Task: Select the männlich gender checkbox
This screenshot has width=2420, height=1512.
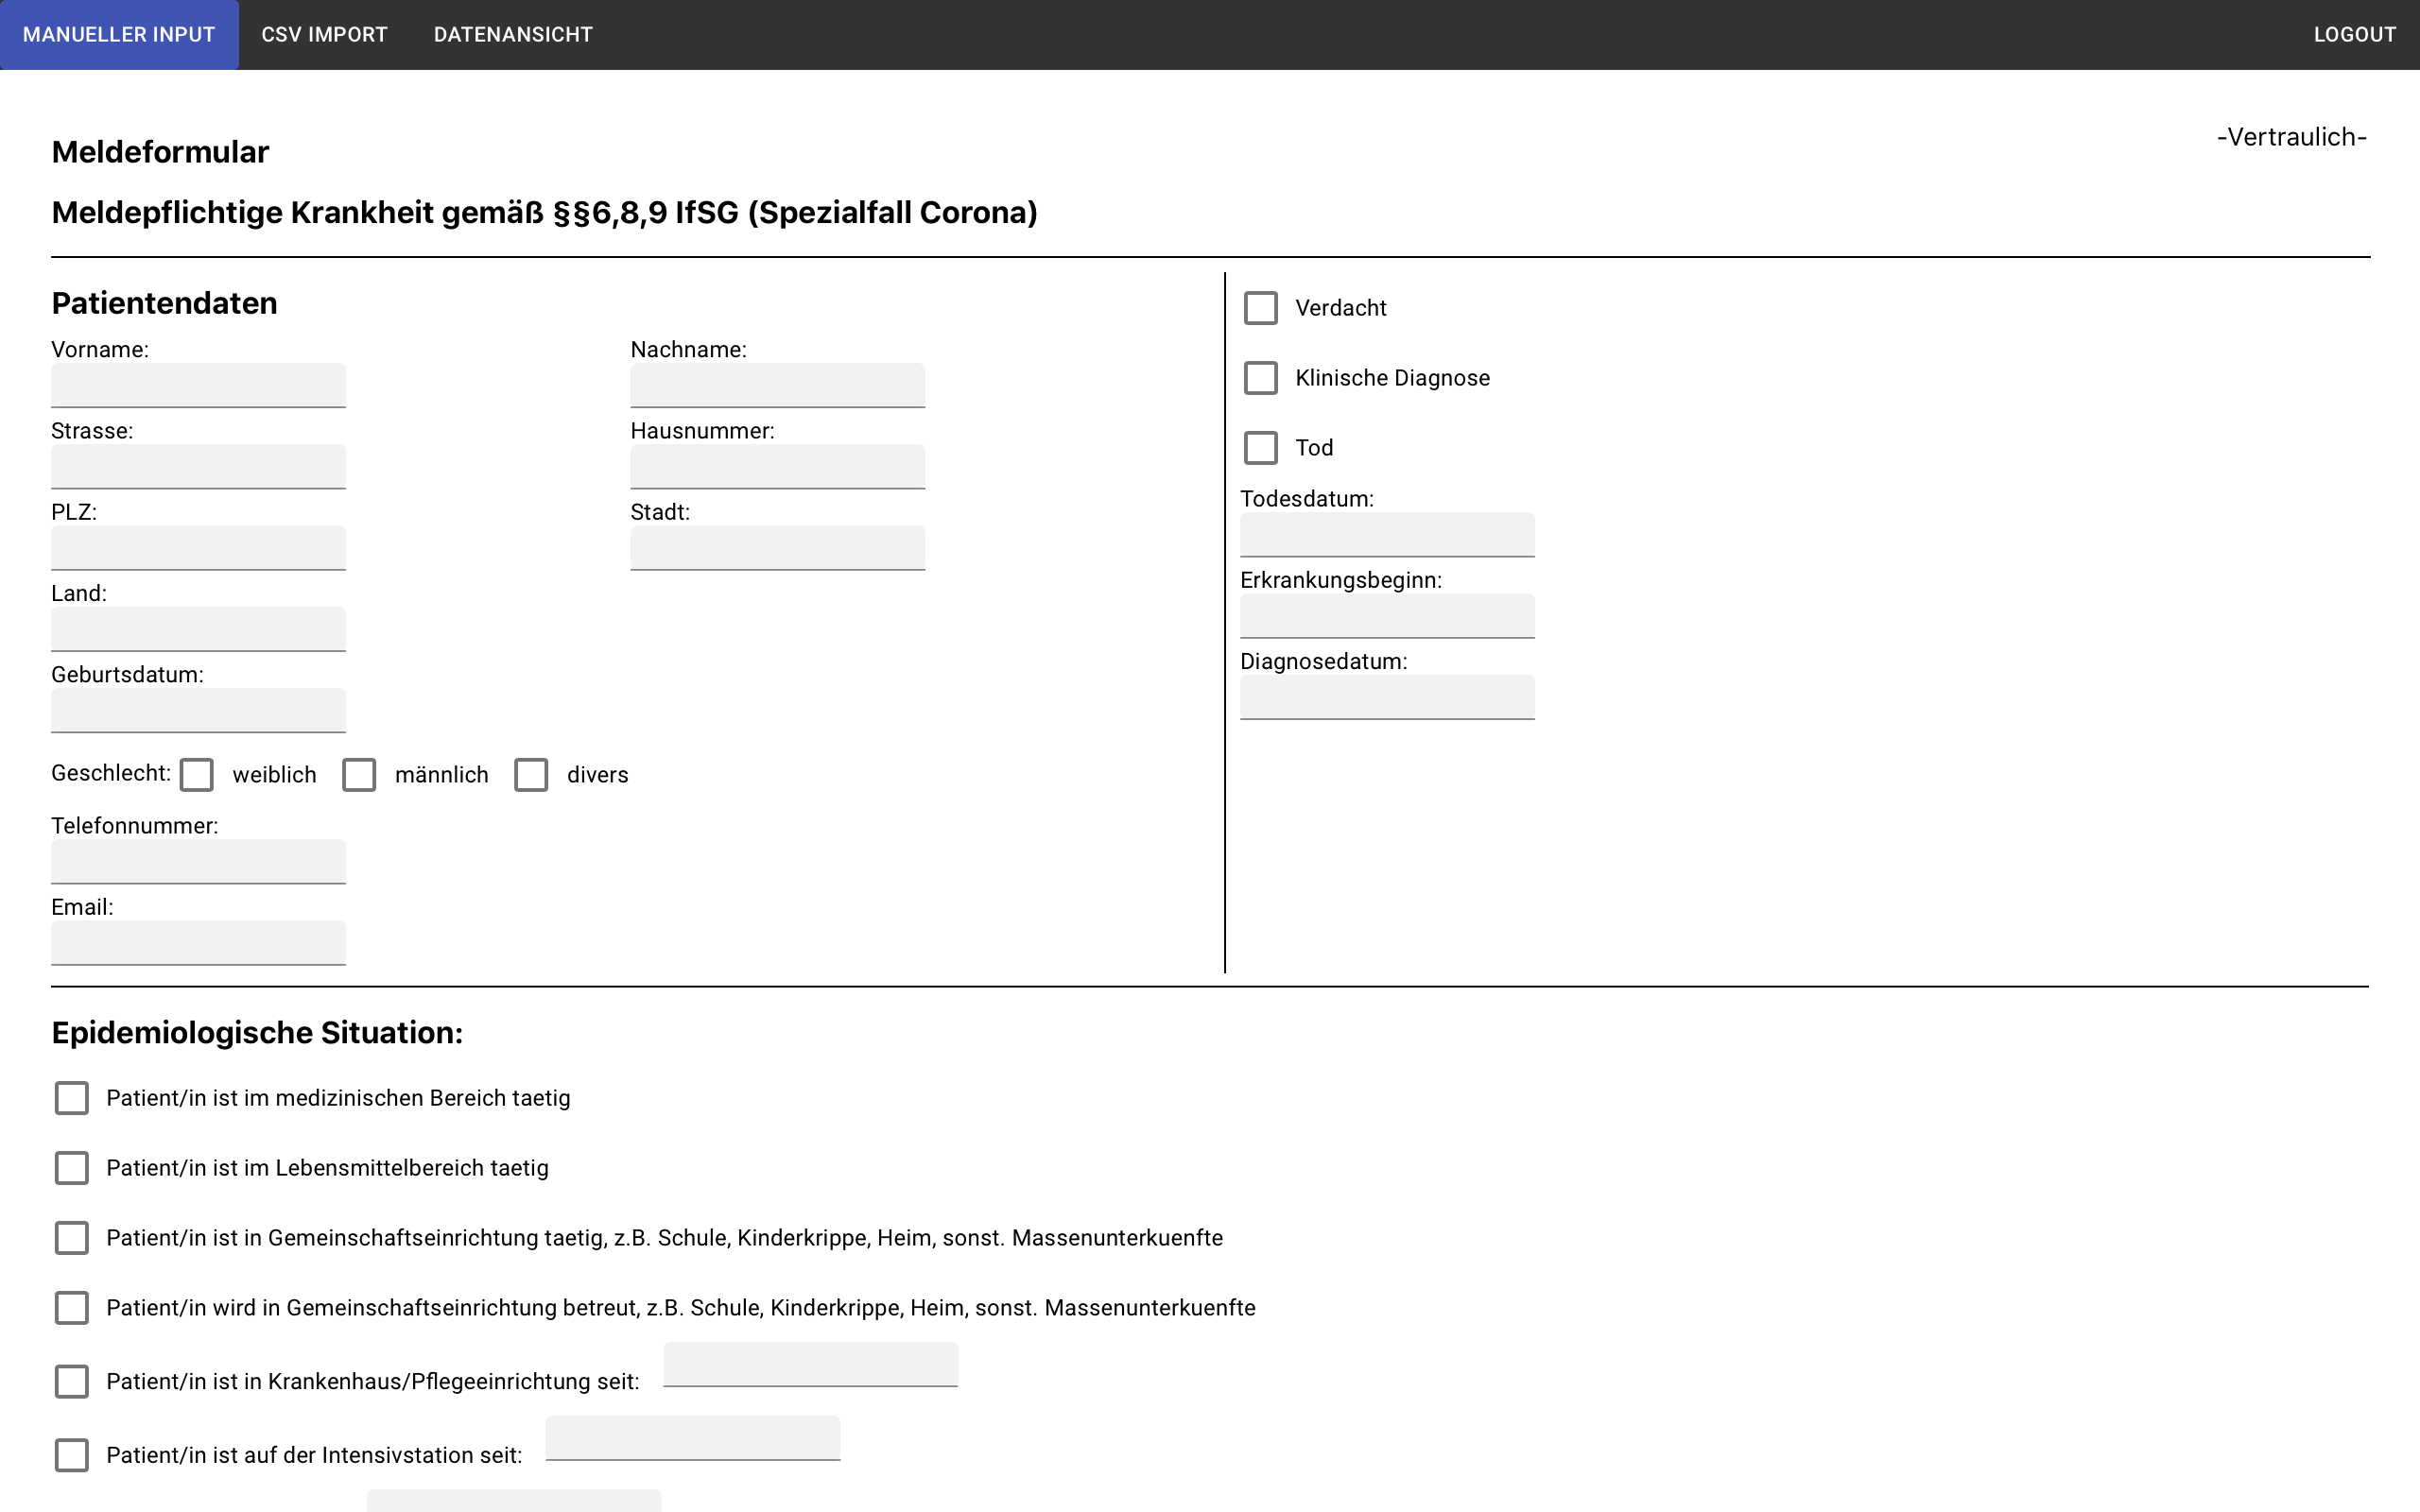Action: tap(359, 775)
